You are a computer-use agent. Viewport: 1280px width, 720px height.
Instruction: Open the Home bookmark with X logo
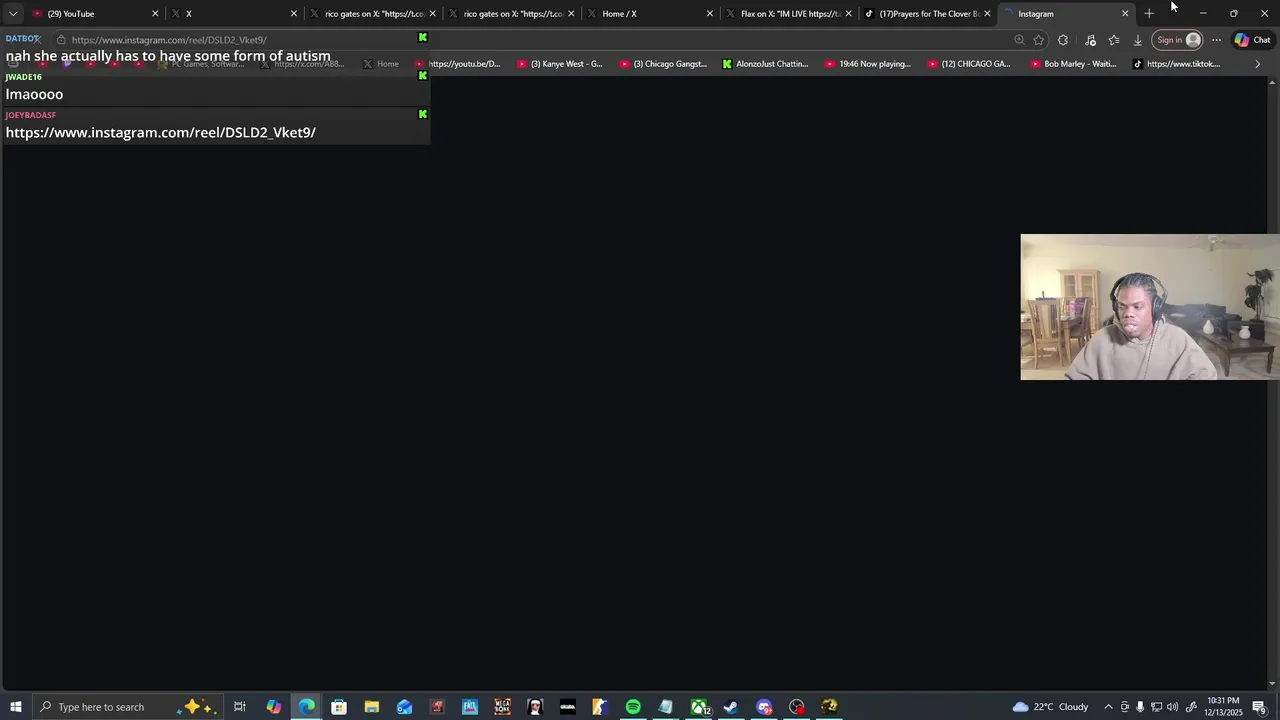pos(381,64)
